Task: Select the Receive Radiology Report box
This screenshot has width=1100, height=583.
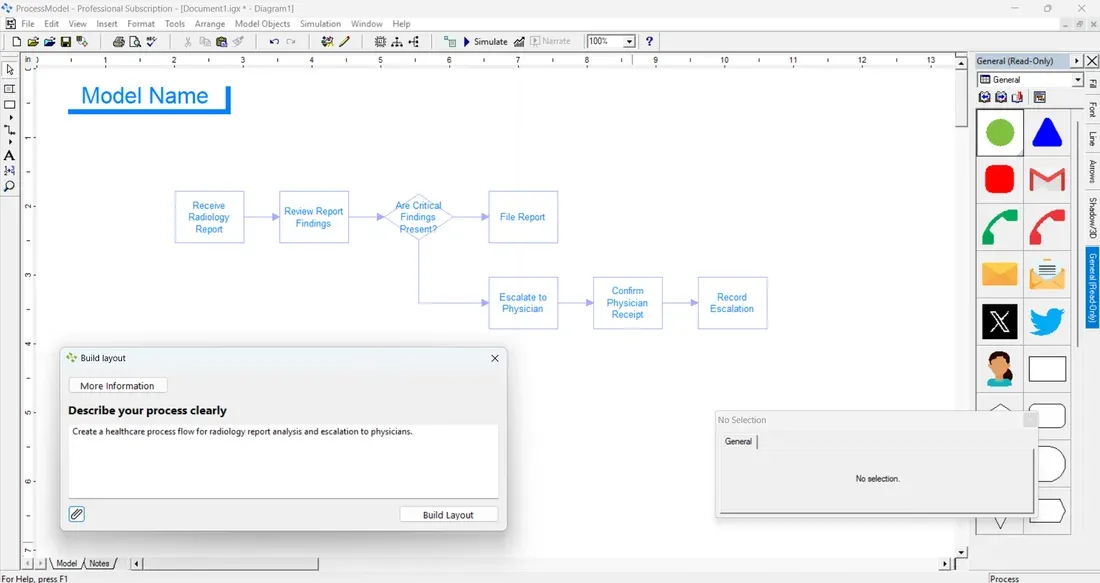Action: (209, 217)
